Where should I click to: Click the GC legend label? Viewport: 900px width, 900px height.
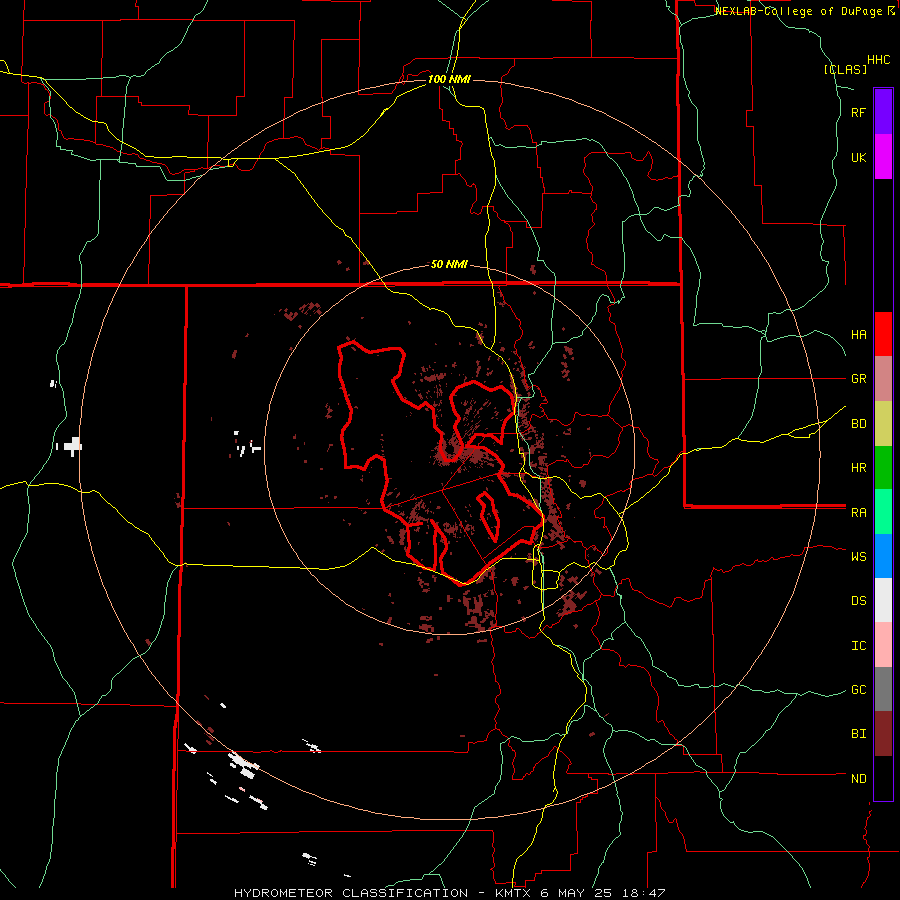(858, 689)
